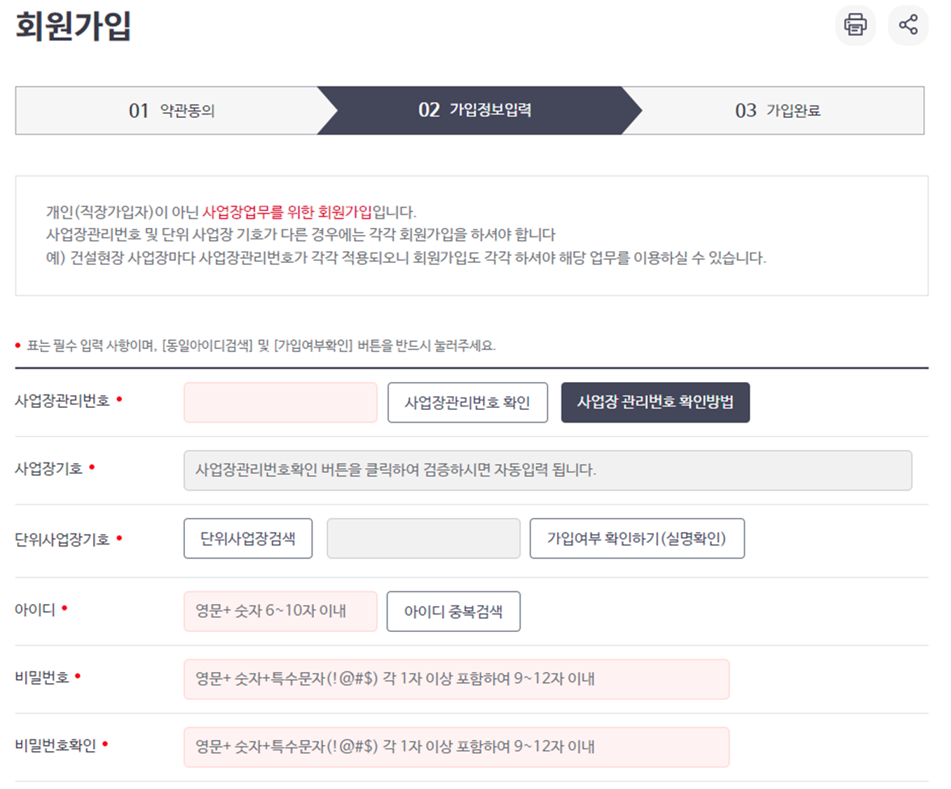Click the 사업장관리번호 input field
The image size is (951, 789).
click(x=280, y=402)
